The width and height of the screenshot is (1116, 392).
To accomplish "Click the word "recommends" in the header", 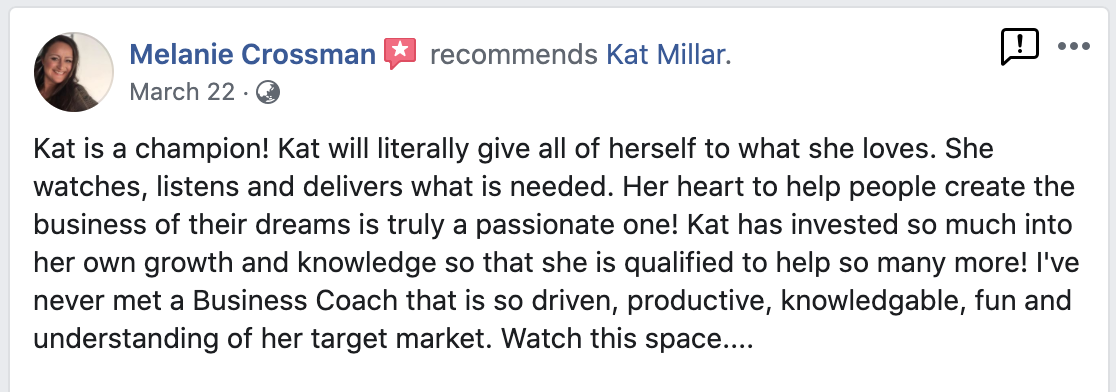I will (513, 54).
